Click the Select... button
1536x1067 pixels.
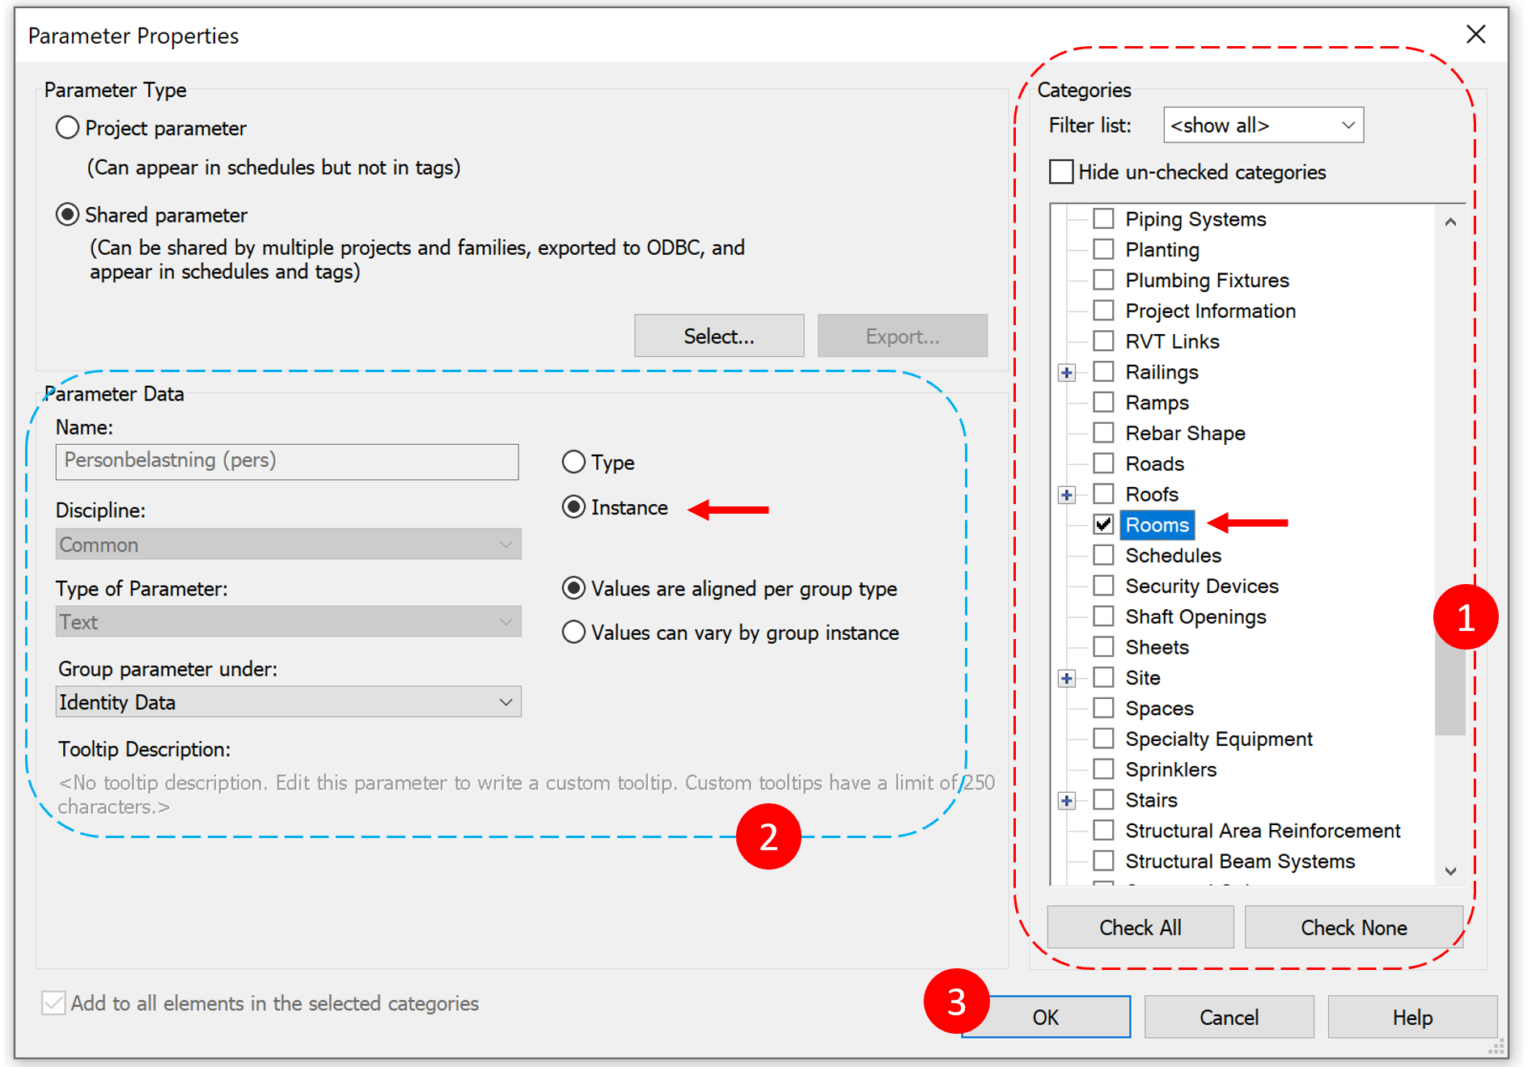tap(719, 336)
